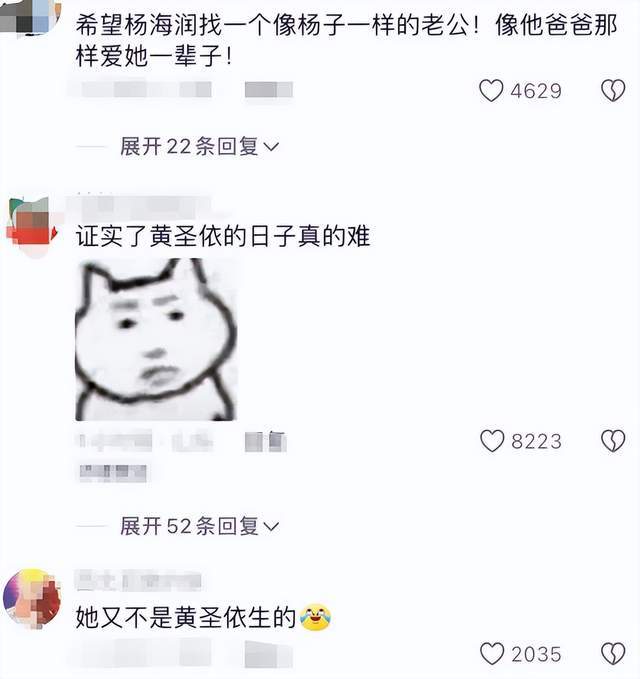The image size is (640, 679).
Task: Like the comment with 8223 likes
Action: pos(492,441)
